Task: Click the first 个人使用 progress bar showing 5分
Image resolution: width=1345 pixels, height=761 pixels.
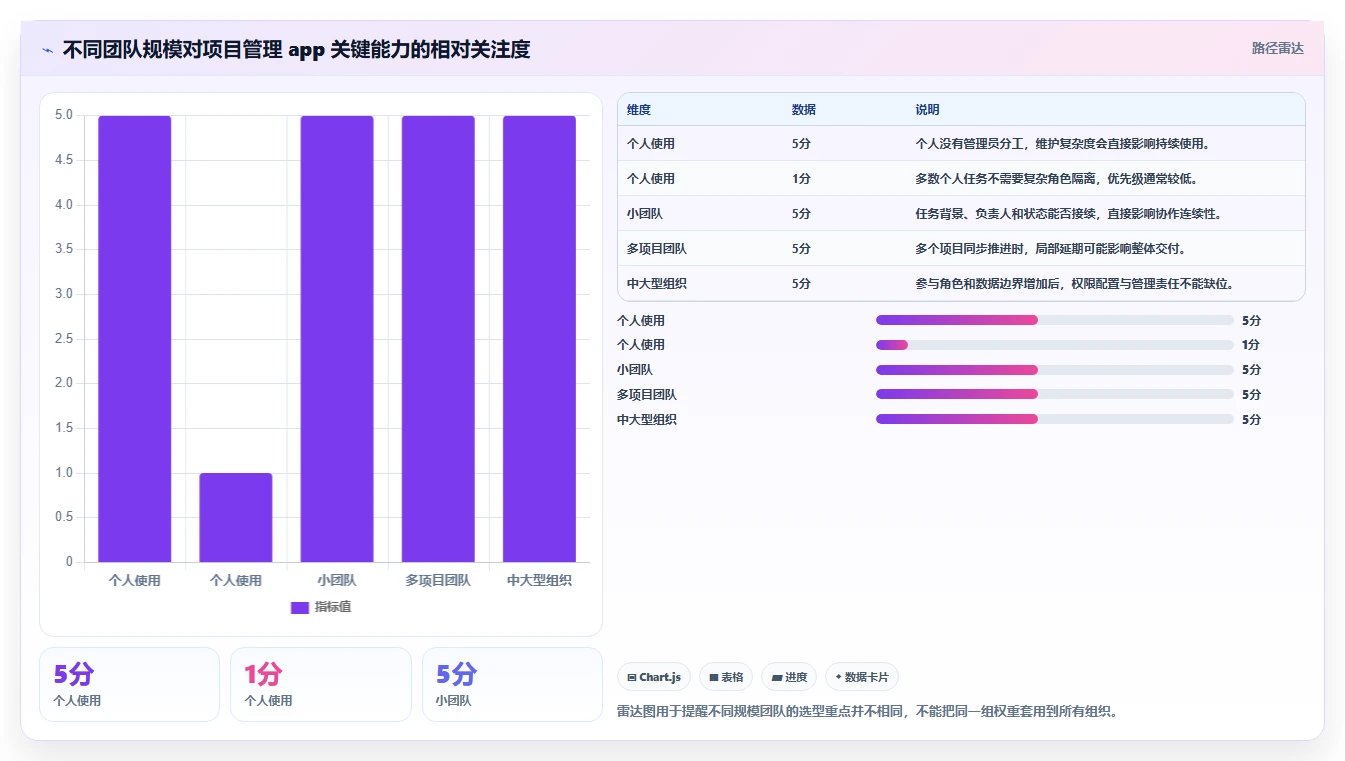Action: click(x=1055, y=320)
